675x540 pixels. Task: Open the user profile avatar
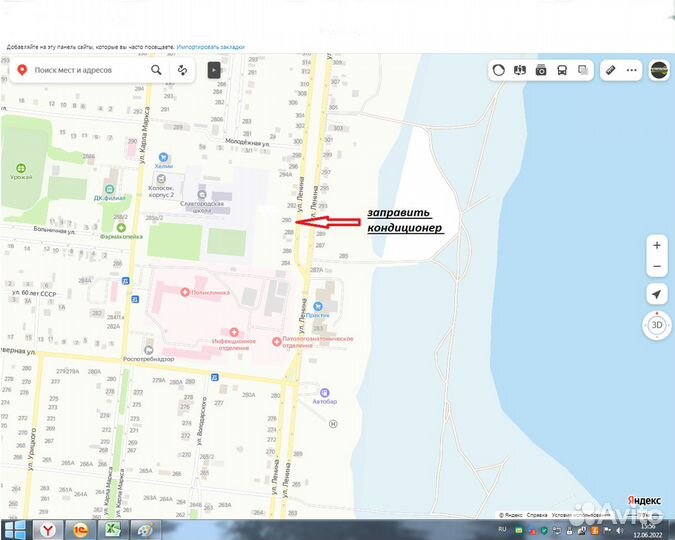click(x=659, y=70)
